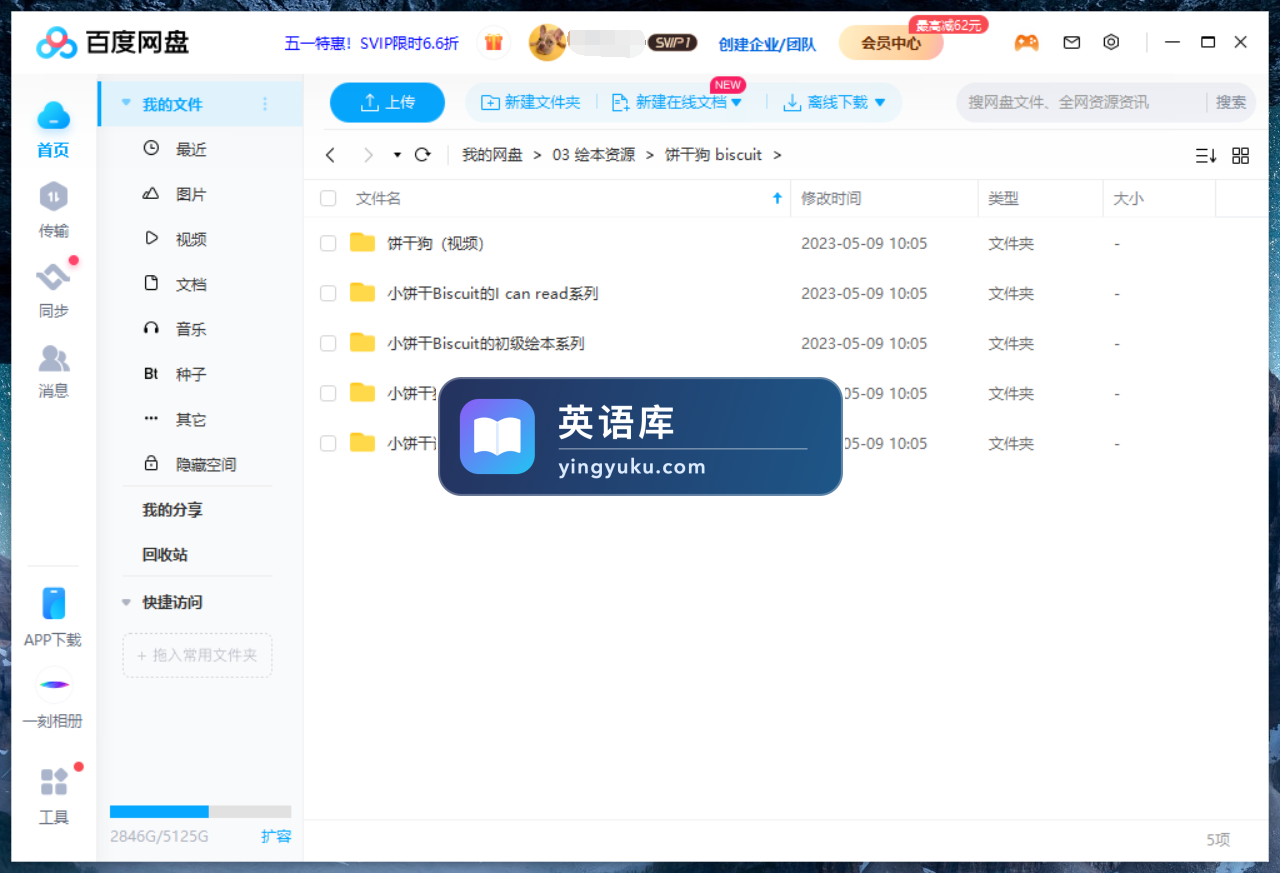1280x873 pixels.
Task: Click the 我的文件 more-options dots
Action: [x=265, y=104]
